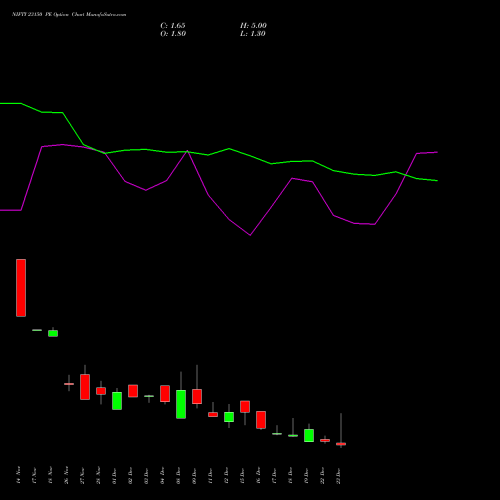Screen dimensions: 500x500
Task: Click the 16 Dec date label
Action: click(258, 475)
